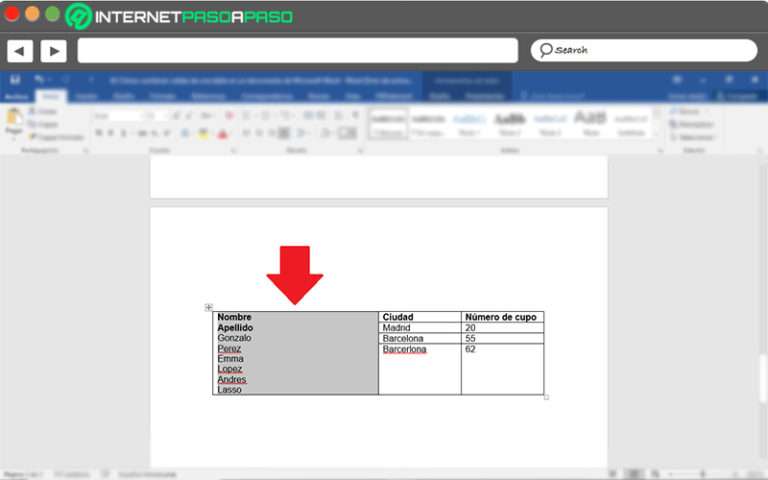Toggle subscript formatting
The image size is (768, 480).
[155, 133]
